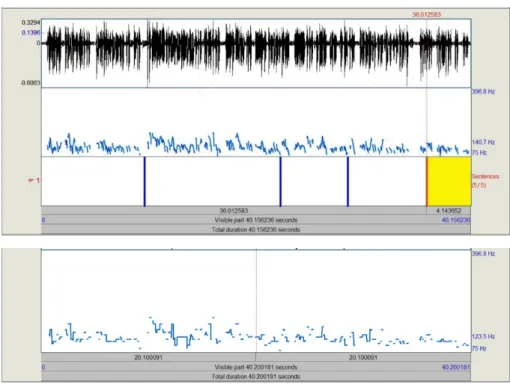Viewport: 510px width, 388px height.
Task: Click the blue 40.200181 end time label
Action: click(456, 367)
